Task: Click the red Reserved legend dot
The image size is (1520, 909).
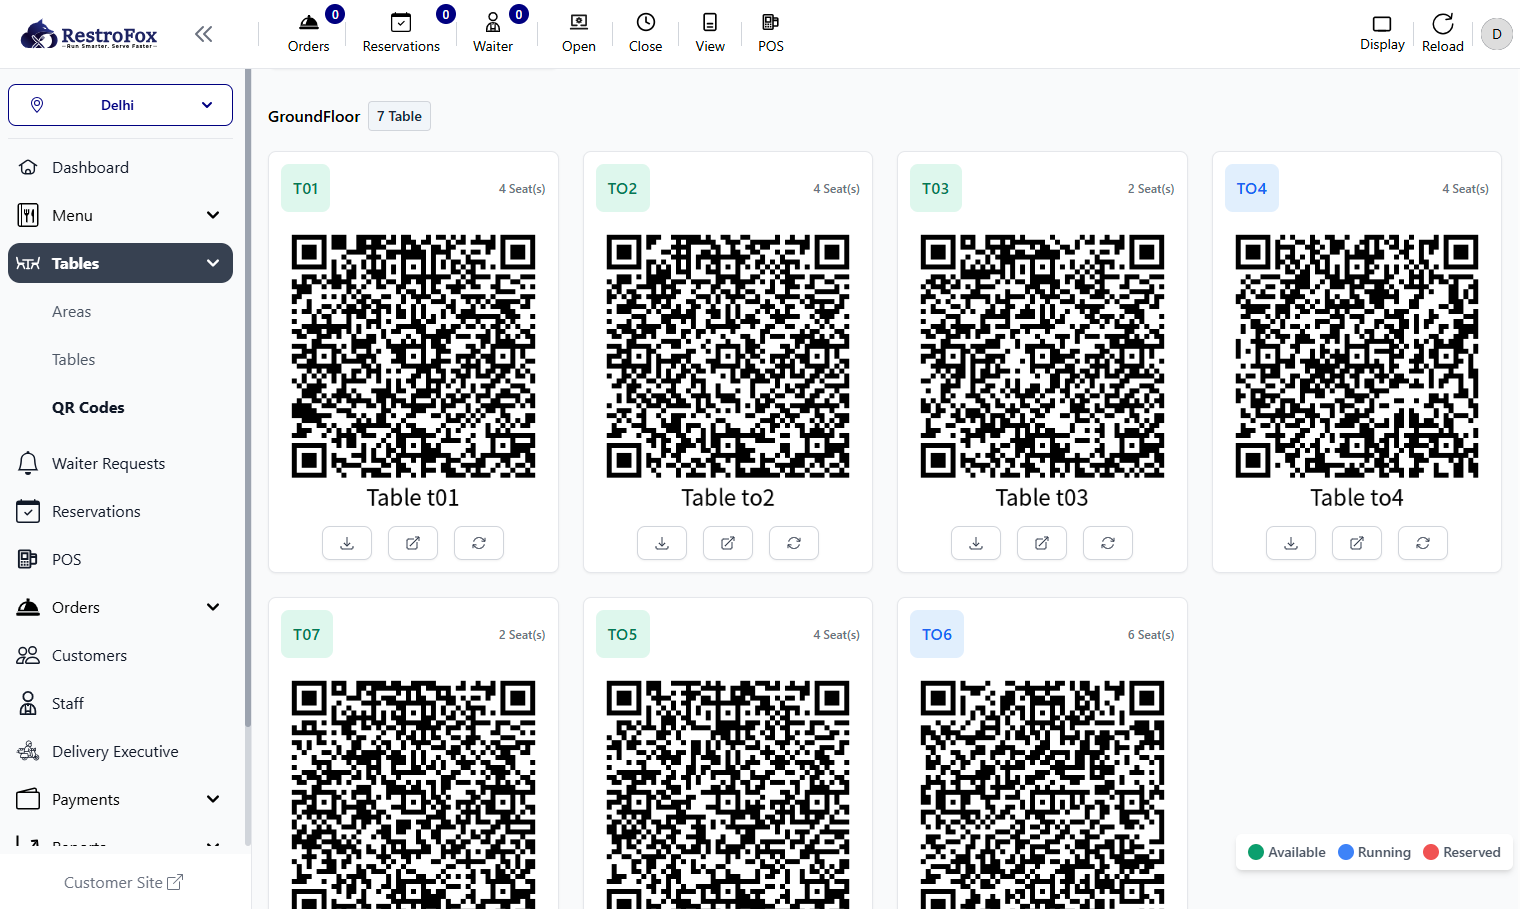Action: [x=1431, y=852]
